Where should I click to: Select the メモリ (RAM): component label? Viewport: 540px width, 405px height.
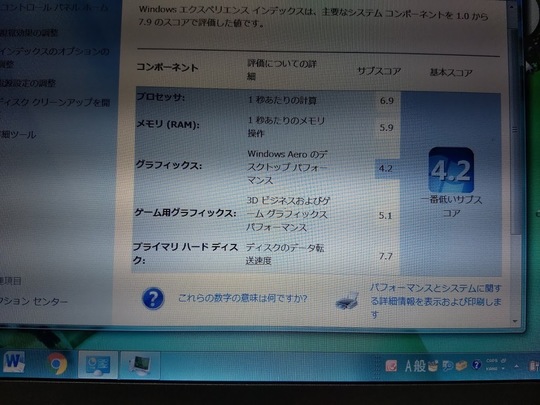pos(168,125)
